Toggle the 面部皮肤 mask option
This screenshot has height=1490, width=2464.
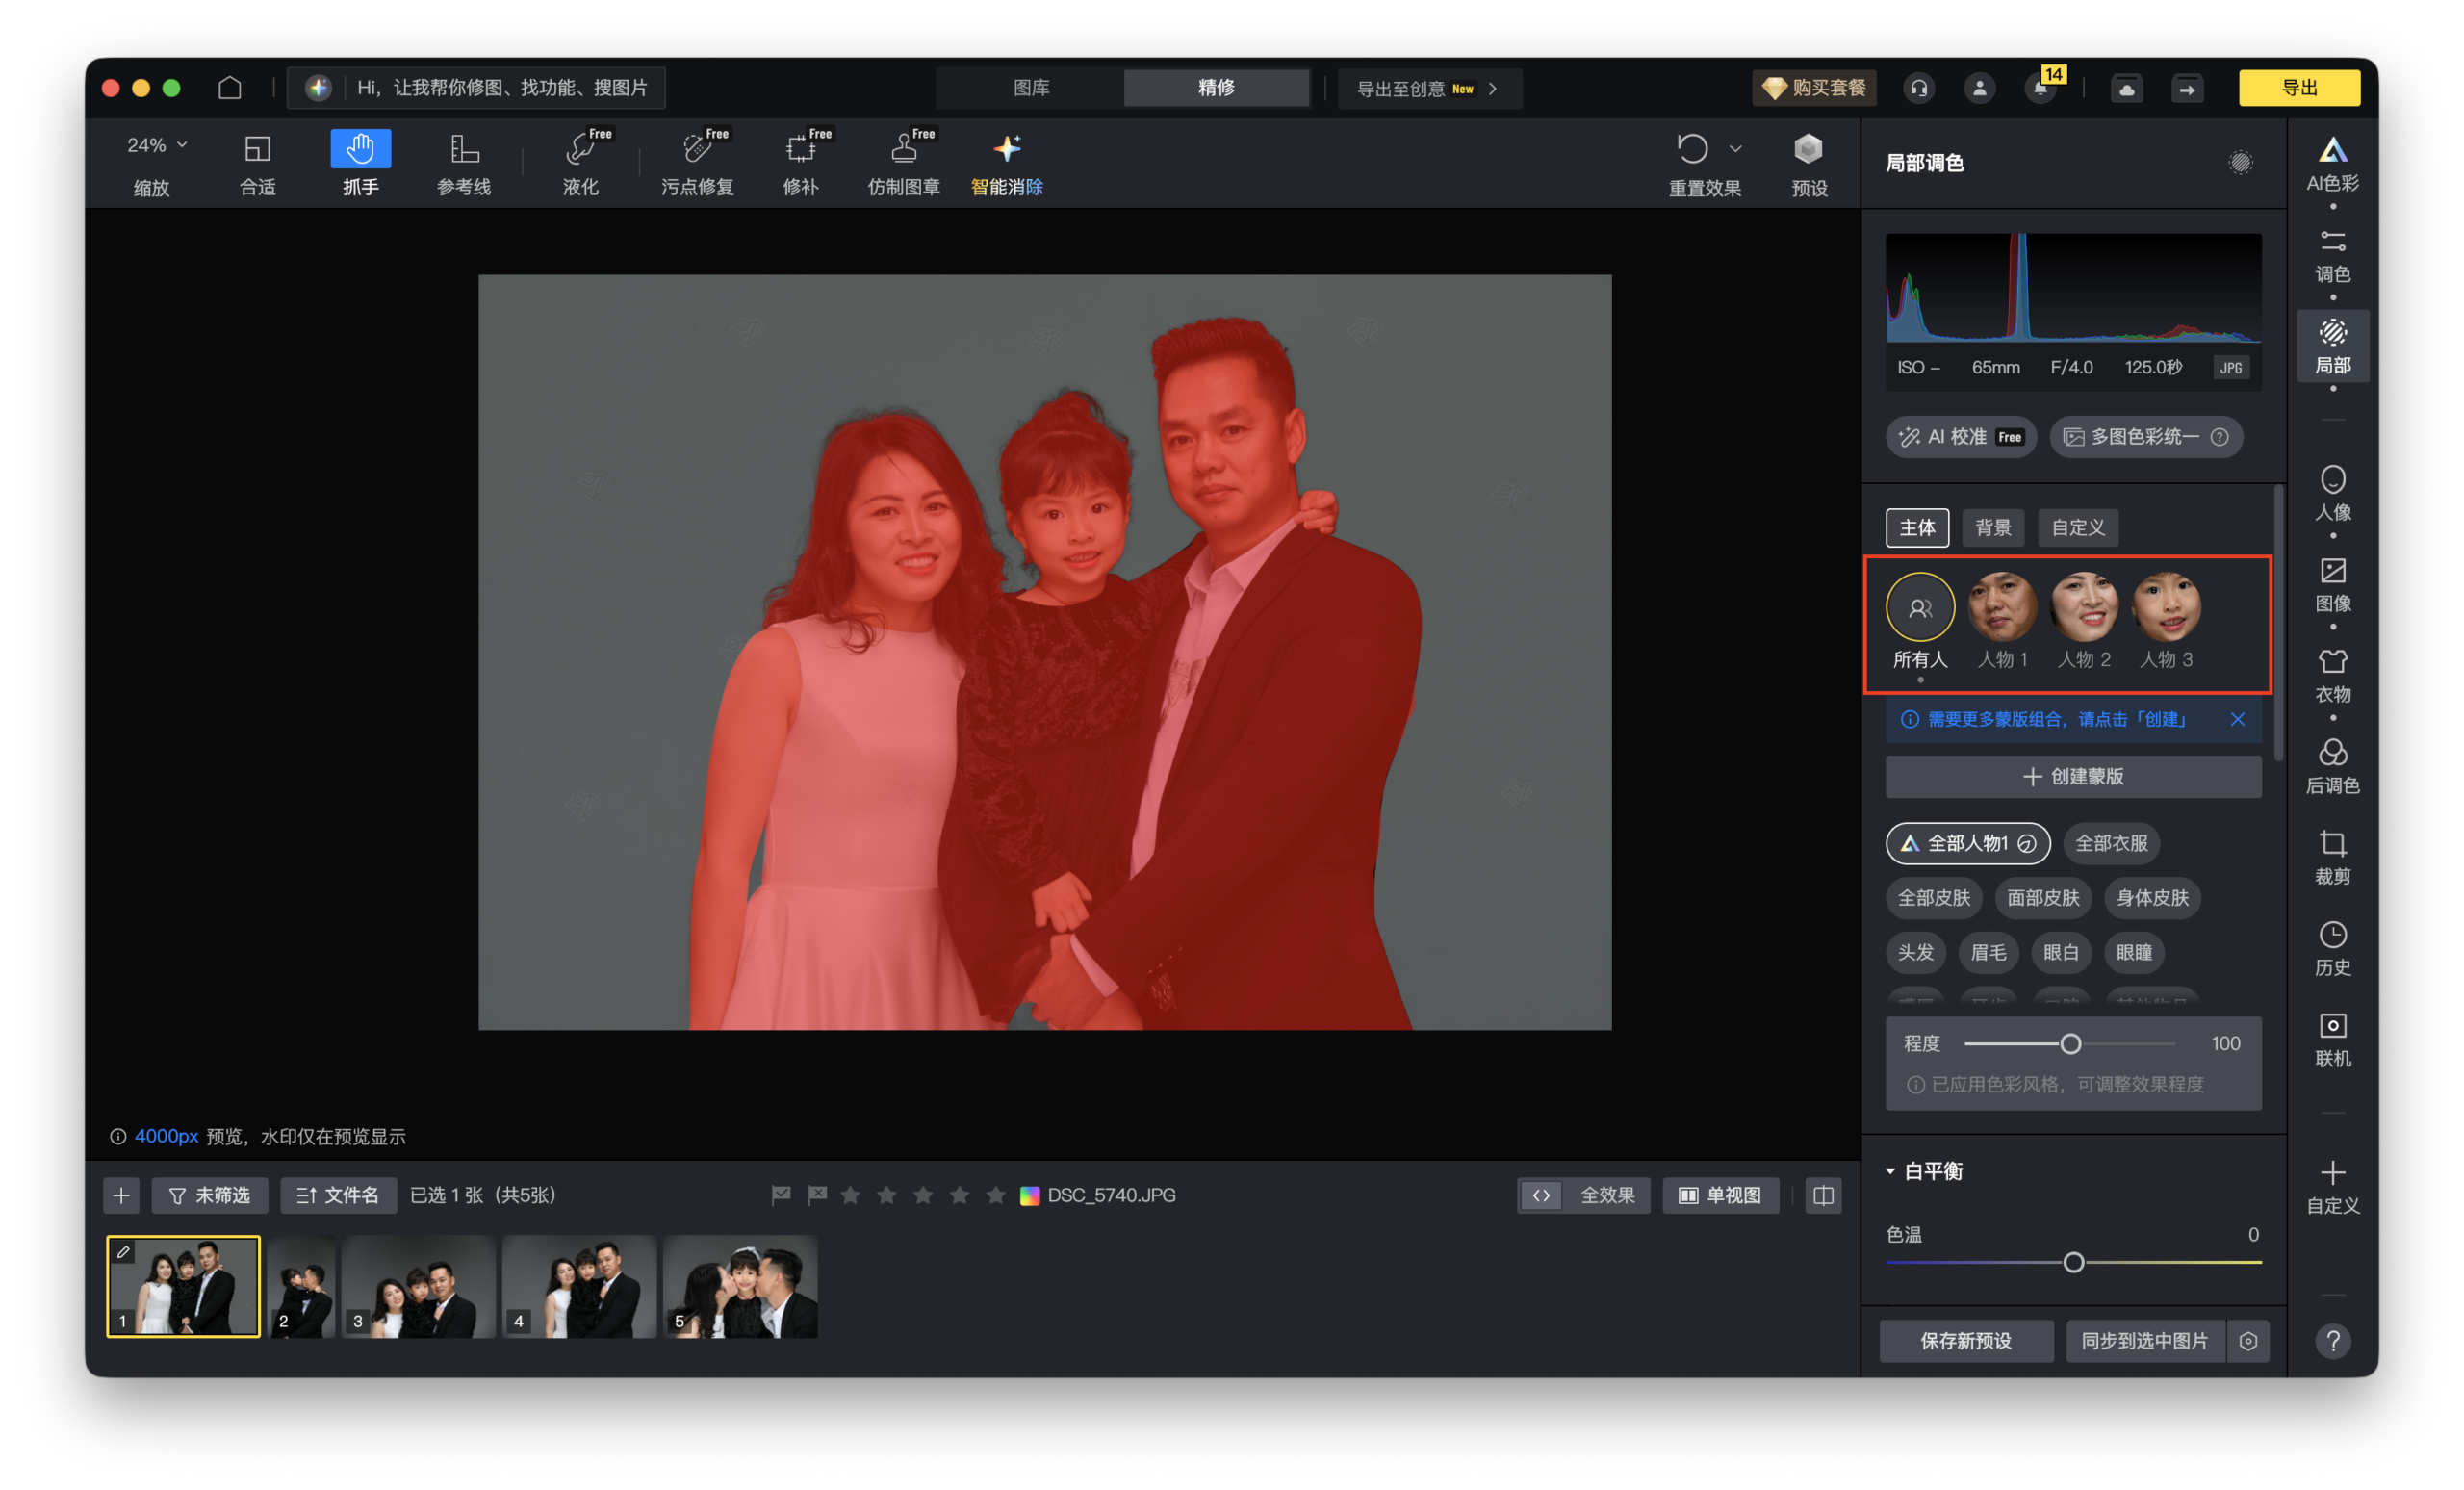2043,898
